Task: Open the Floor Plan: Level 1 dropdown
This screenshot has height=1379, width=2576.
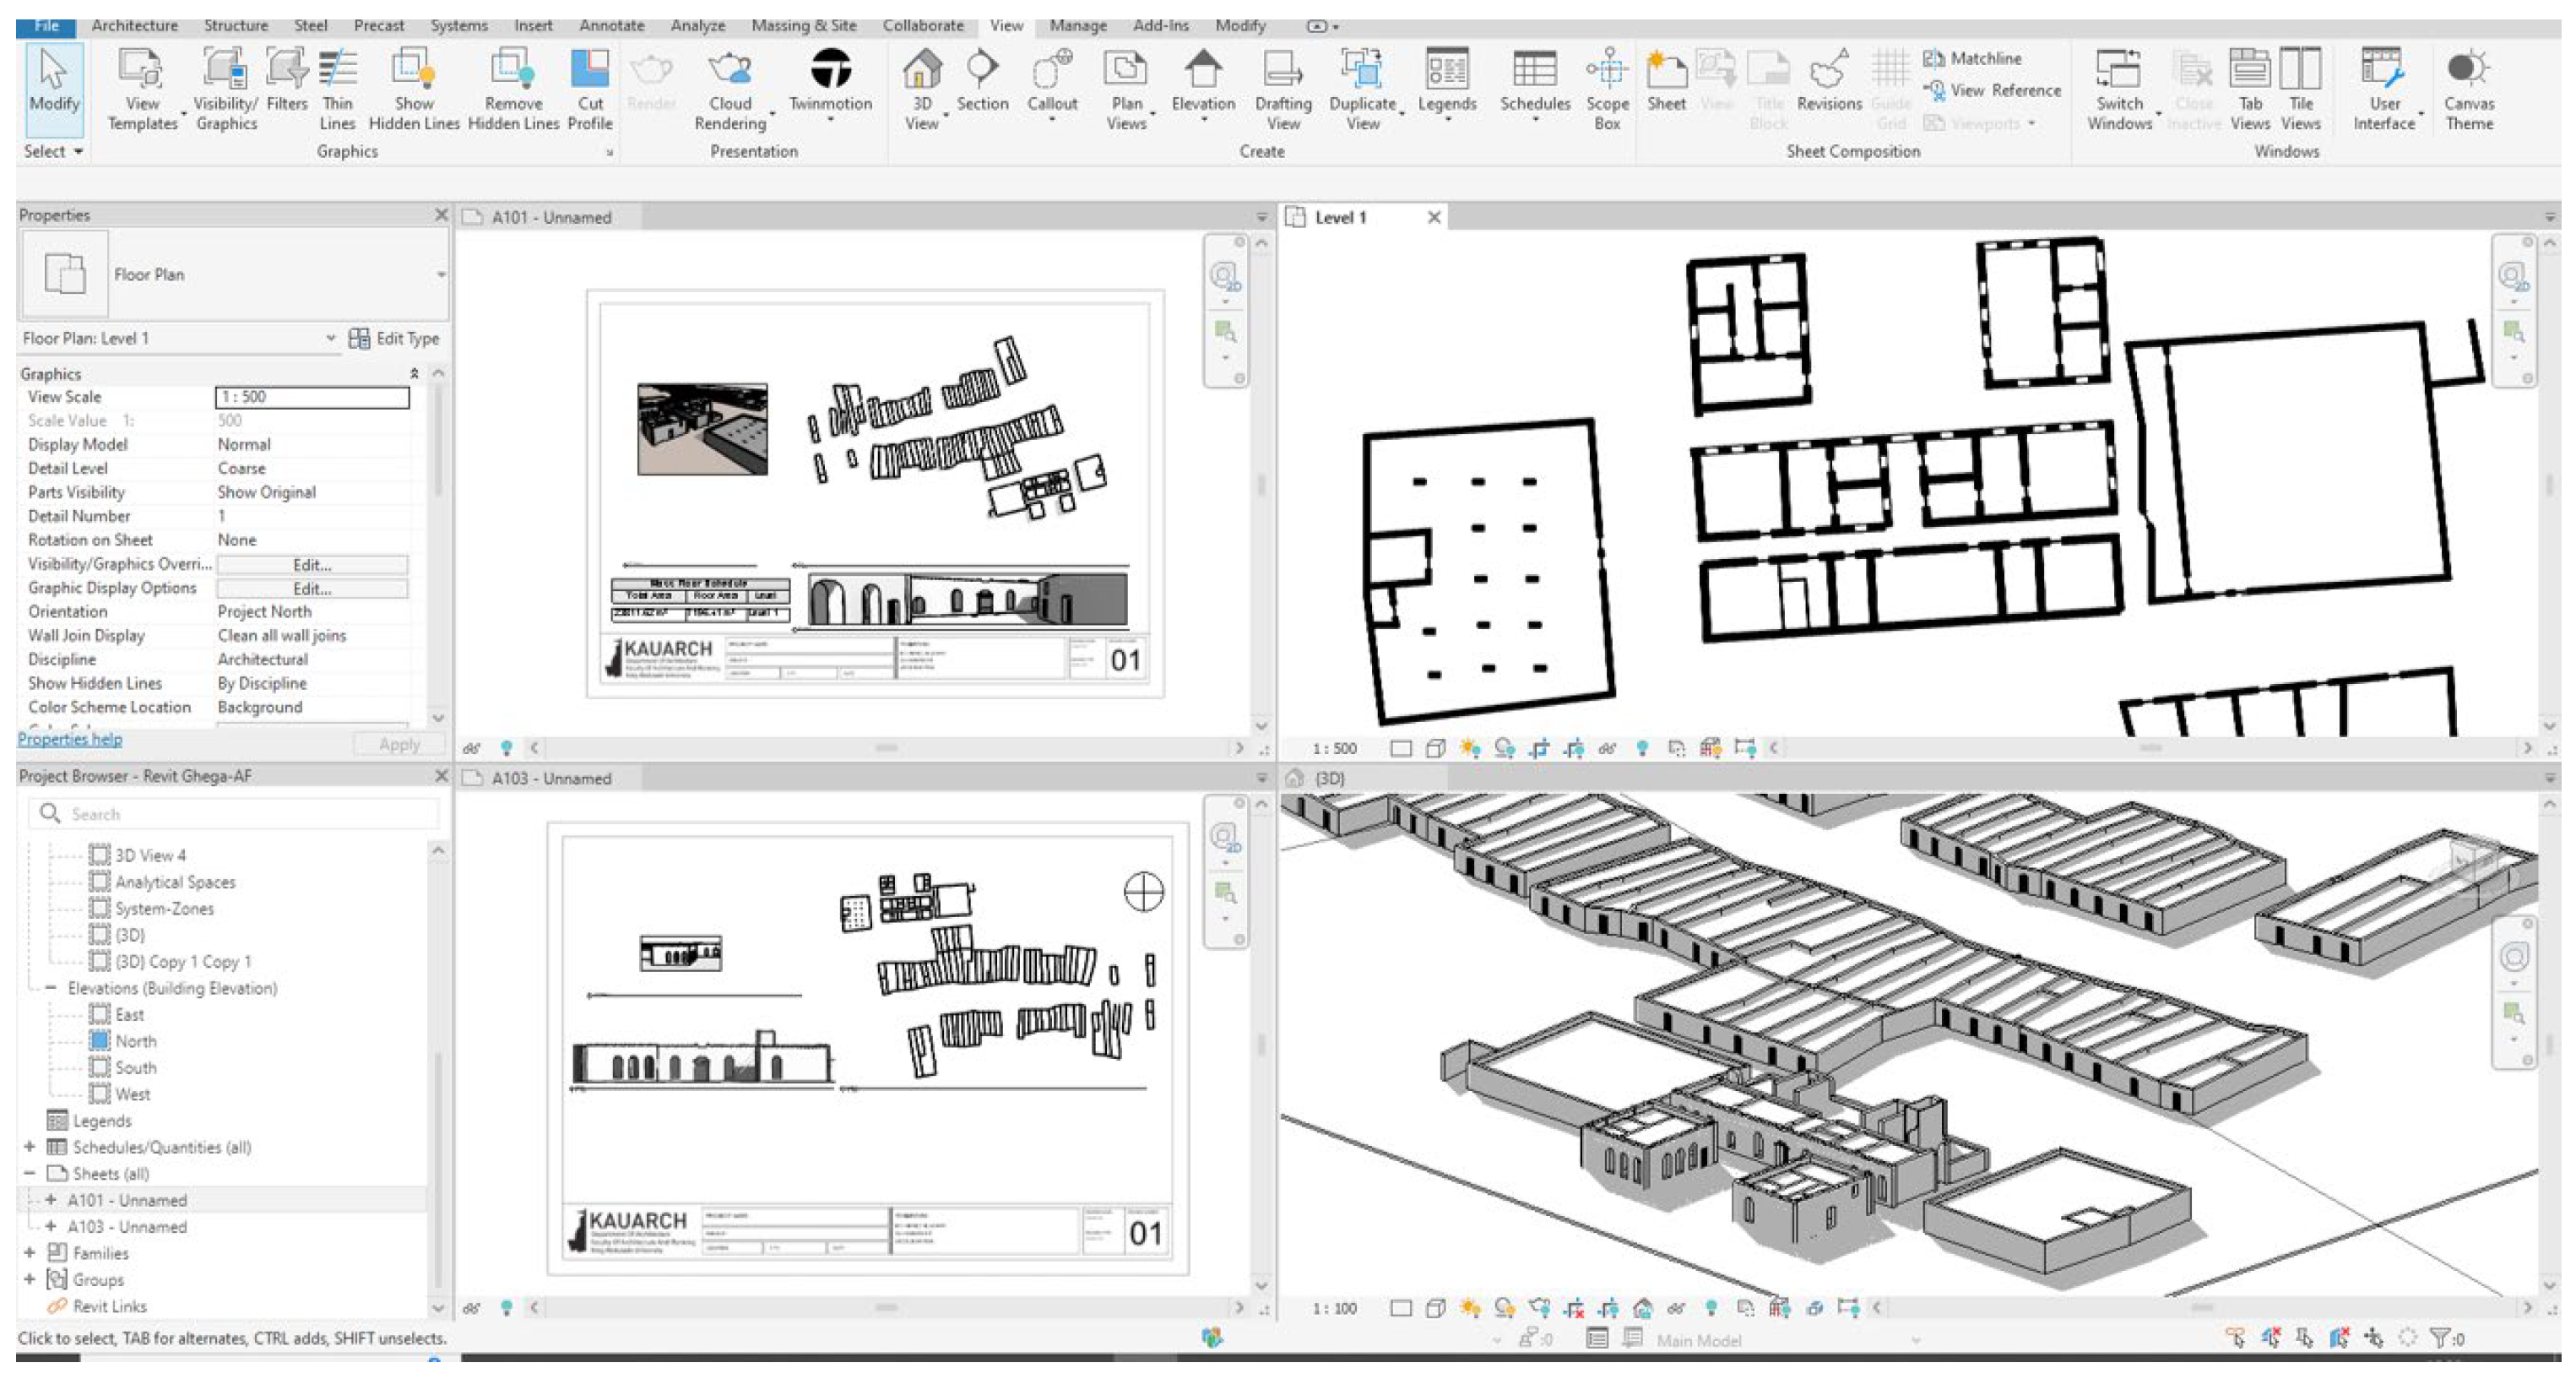Action: (x=330, y=338)
